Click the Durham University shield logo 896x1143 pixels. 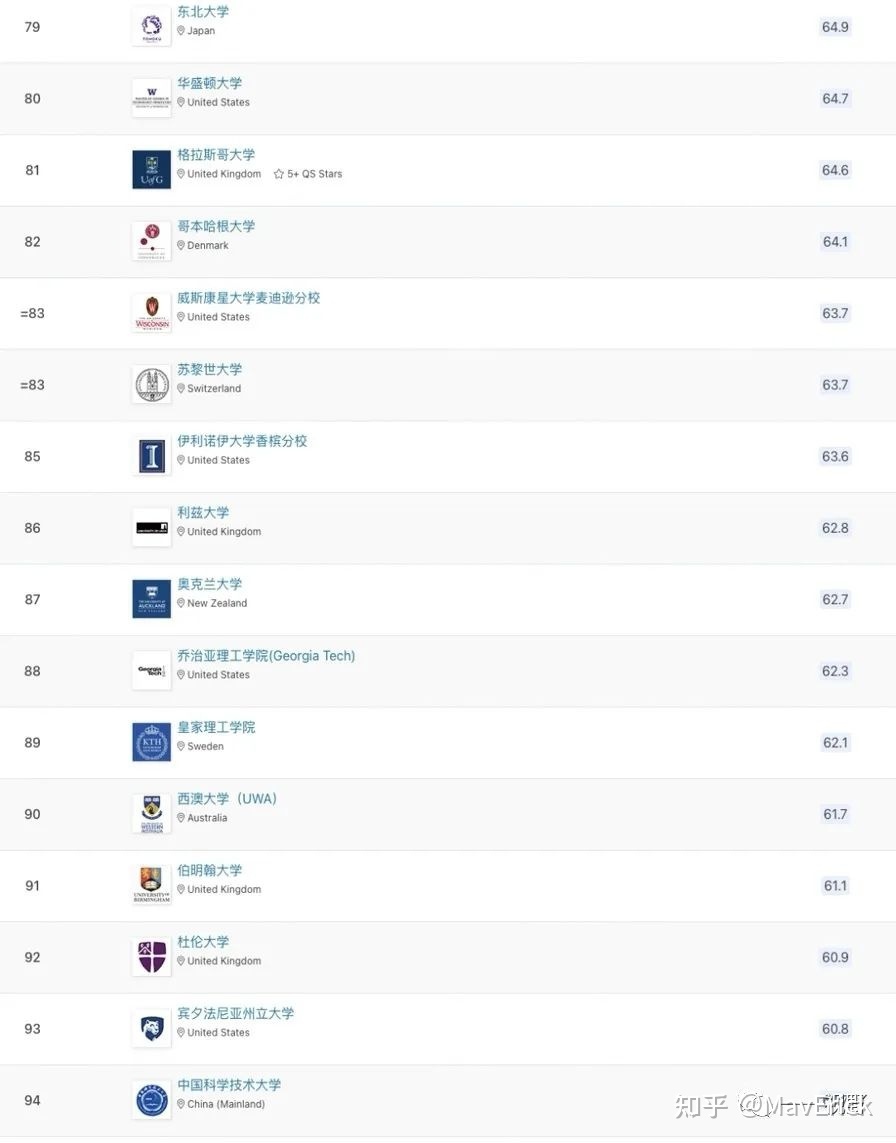[x=152, y=957]
